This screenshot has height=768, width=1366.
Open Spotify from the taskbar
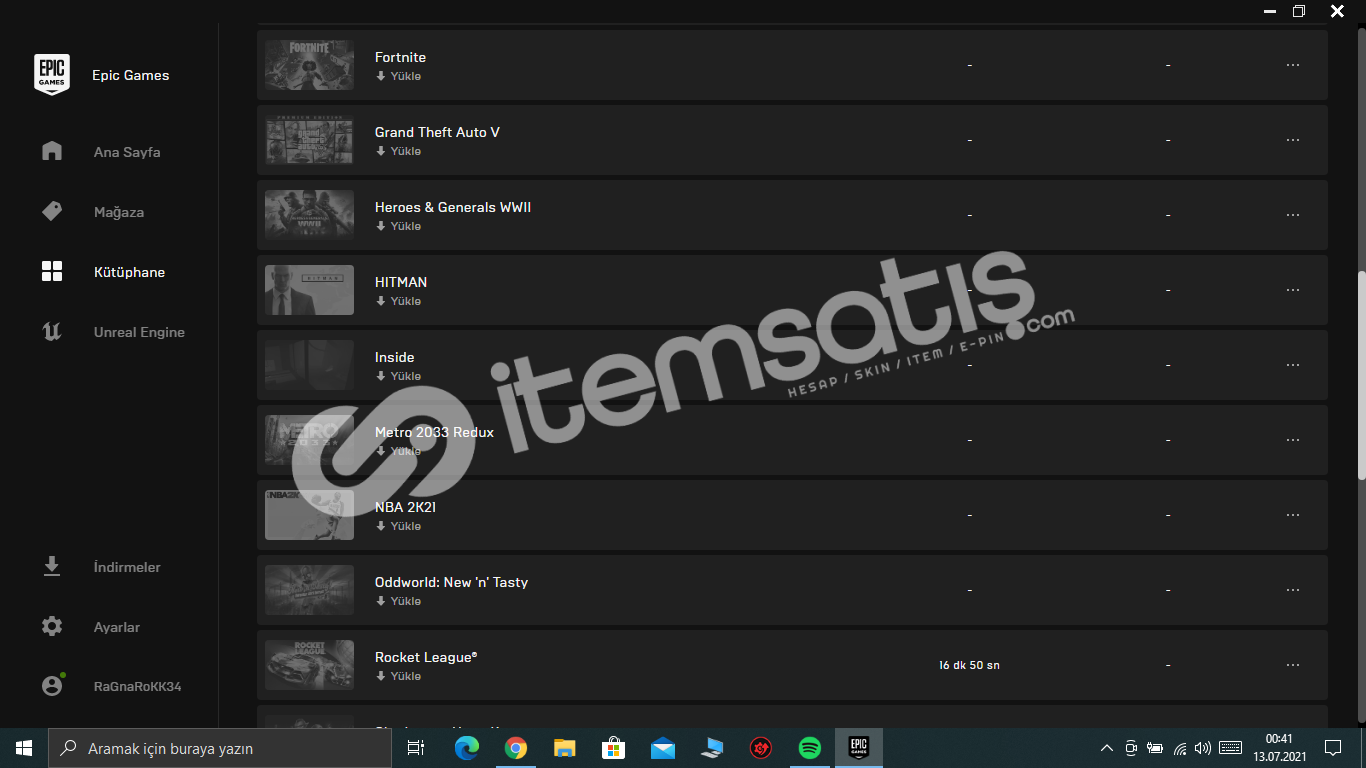(x=810, y=748)
